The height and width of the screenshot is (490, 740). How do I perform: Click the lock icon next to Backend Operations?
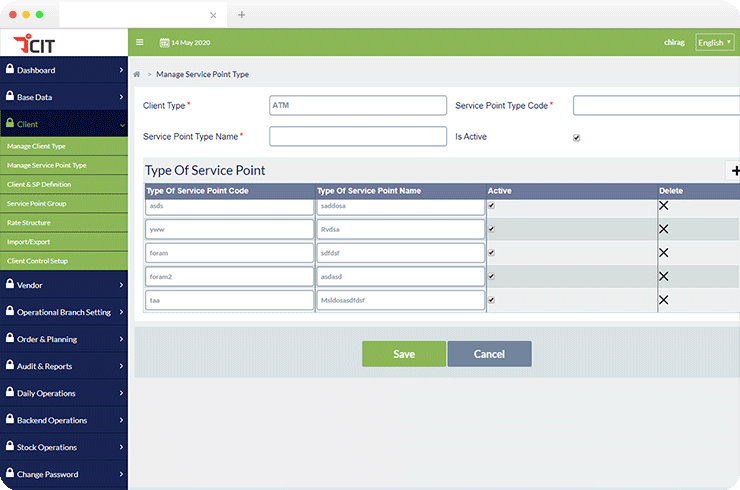[x=9, y=419]
